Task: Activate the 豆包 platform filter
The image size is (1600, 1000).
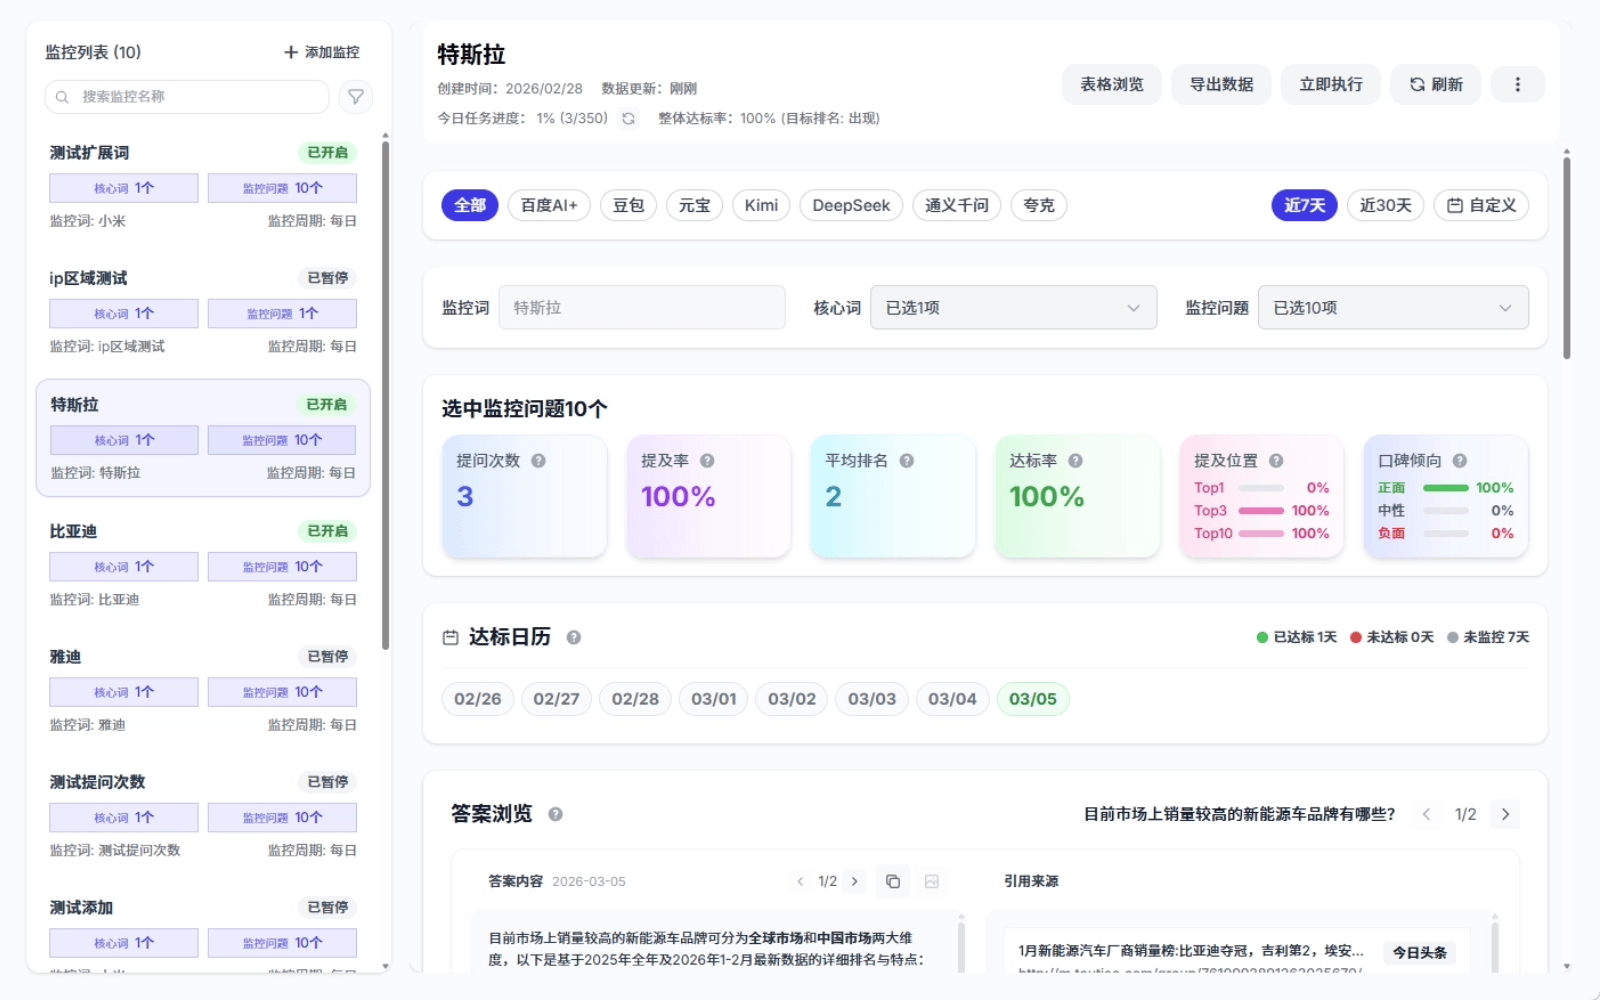Action: point(628,205)
